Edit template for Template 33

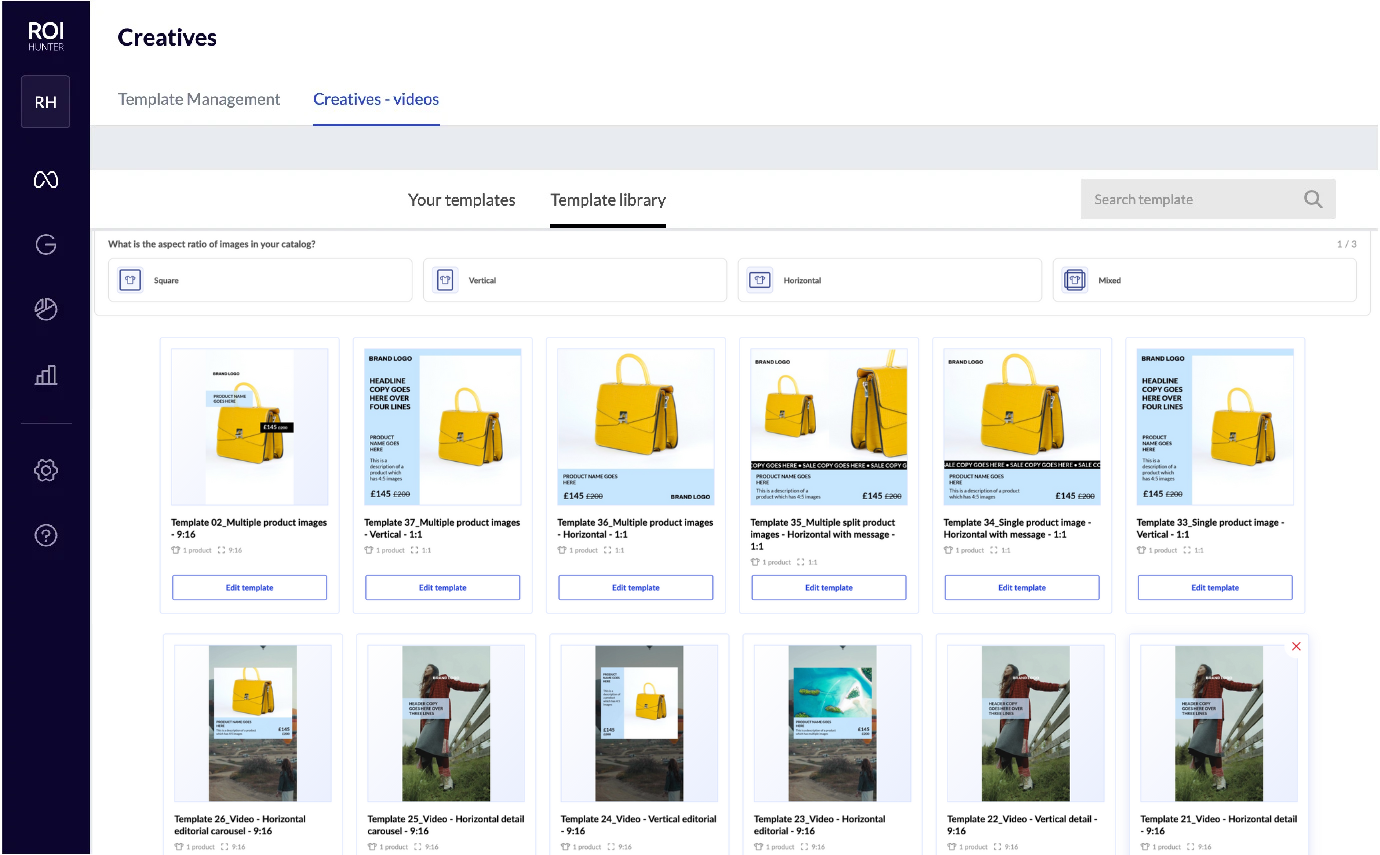click(x=1215, y=588)
